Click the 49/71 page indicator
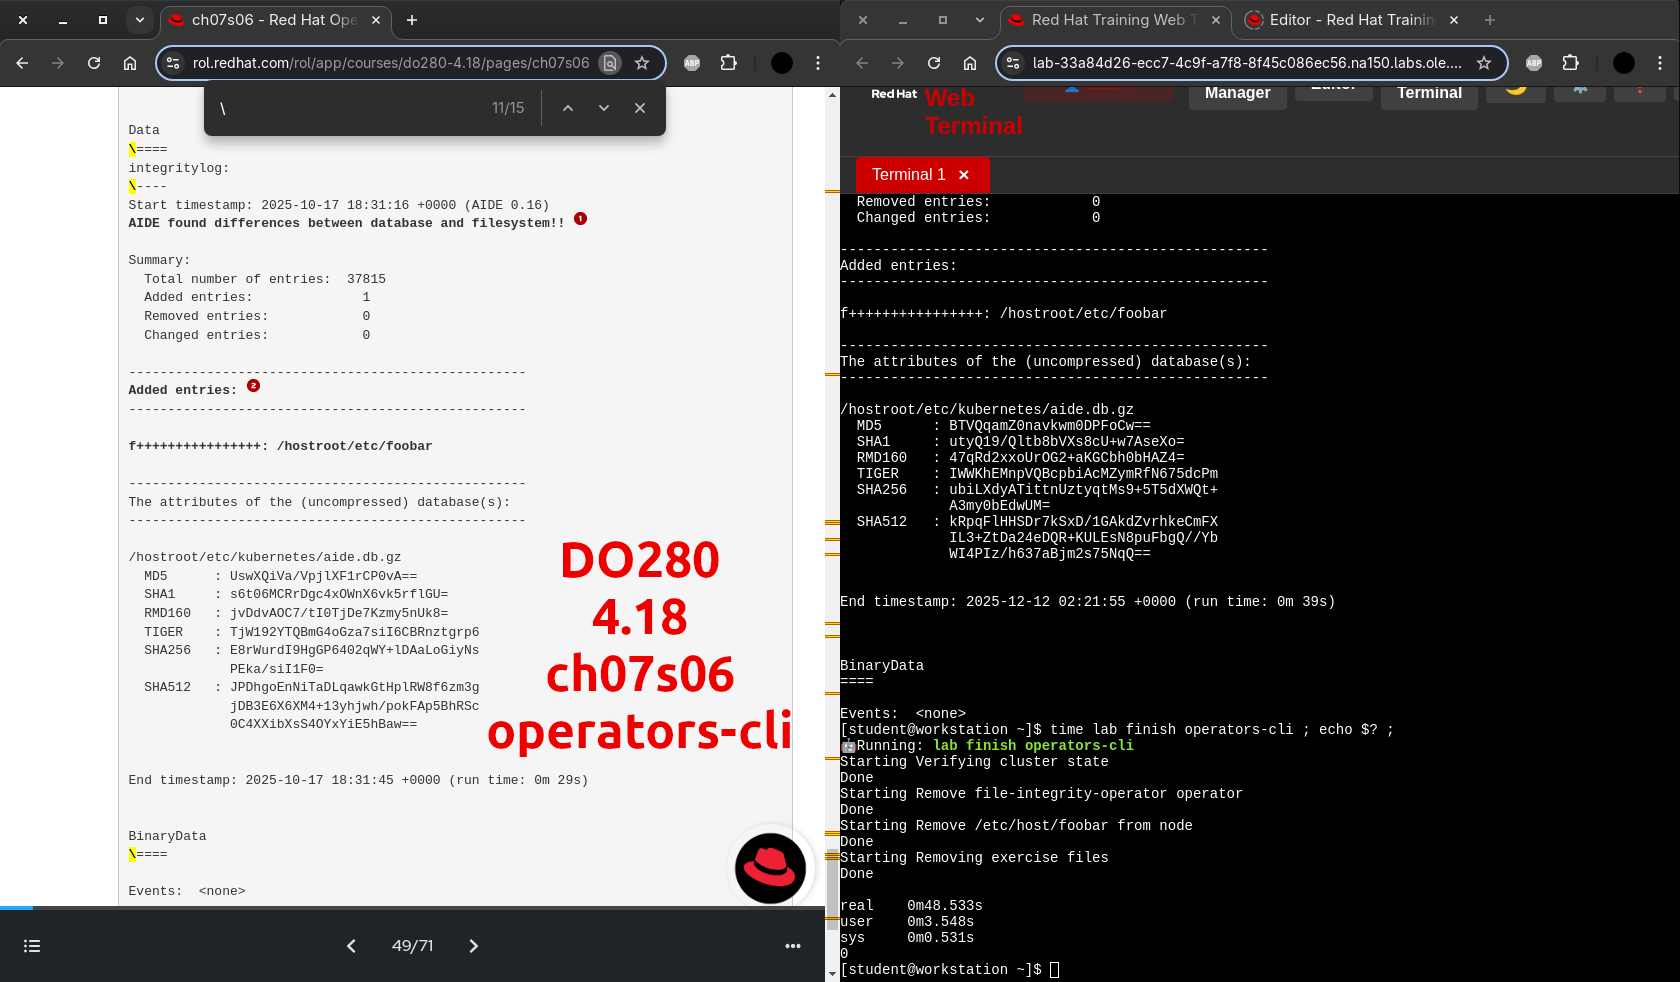The image size is (1680, 982). 412,946
